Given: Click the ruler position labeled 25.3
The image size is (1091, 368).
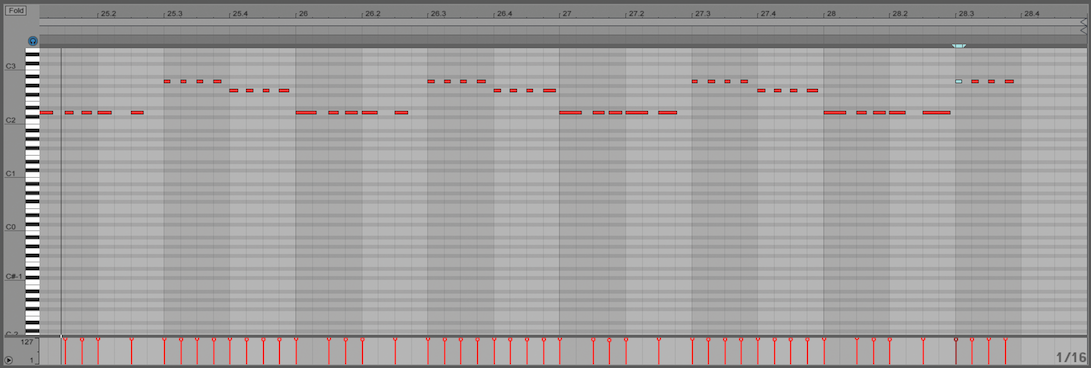Looking at the screenshot, I should coord(175,13).
